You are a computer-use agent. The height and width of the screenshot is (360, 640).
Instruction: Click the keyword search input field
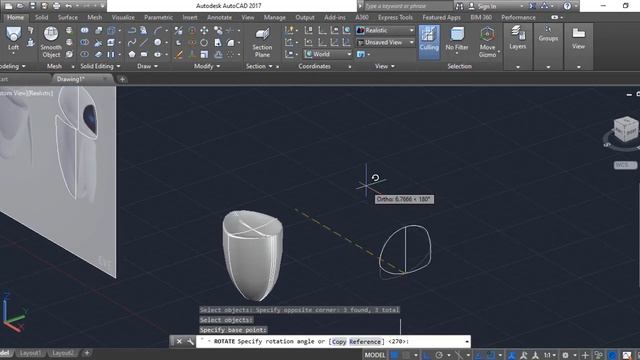click(408, 6)
